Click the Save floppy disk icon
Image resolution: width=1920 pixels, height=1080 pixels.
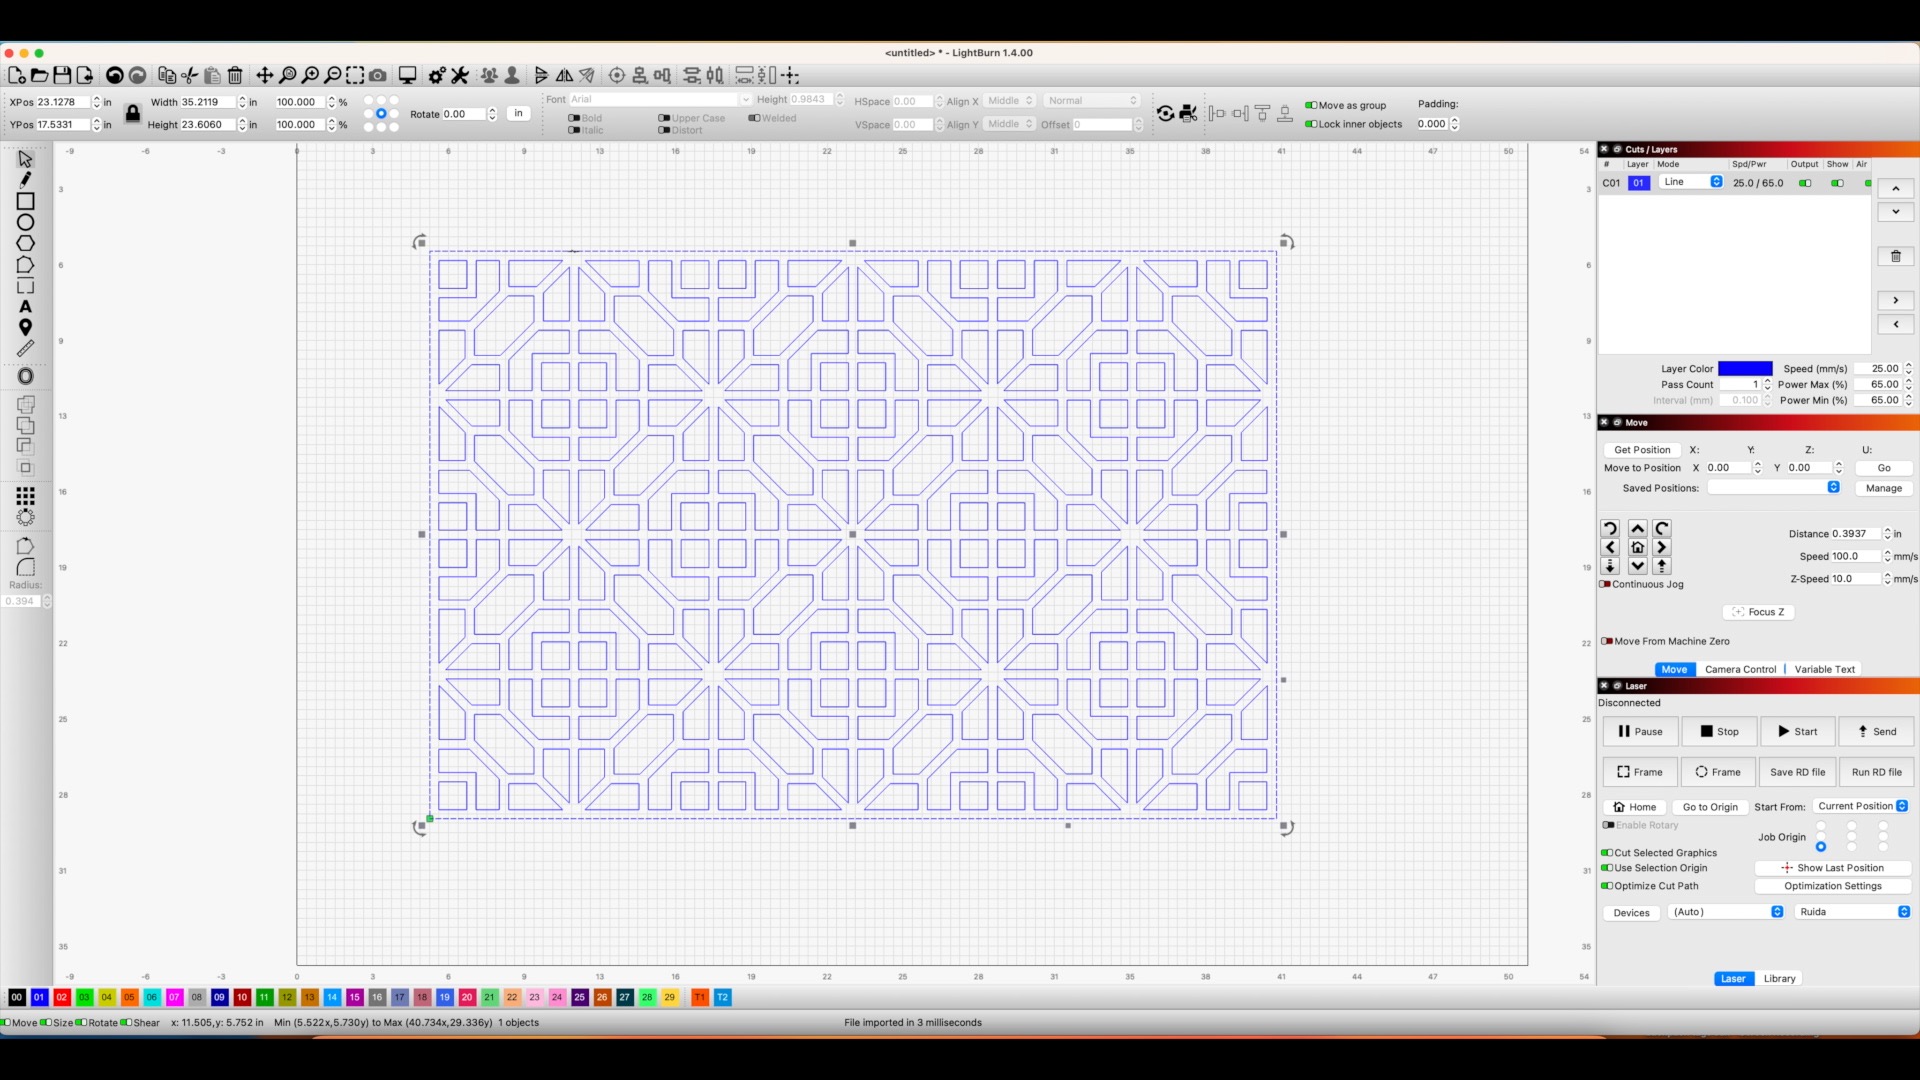[x=62, y=75]
